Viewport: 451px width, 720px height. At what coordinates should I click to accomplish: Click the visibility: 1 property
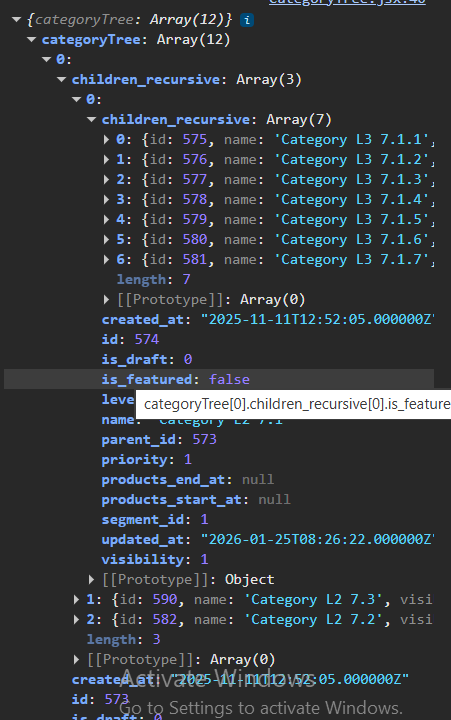(x=155, y=560)
